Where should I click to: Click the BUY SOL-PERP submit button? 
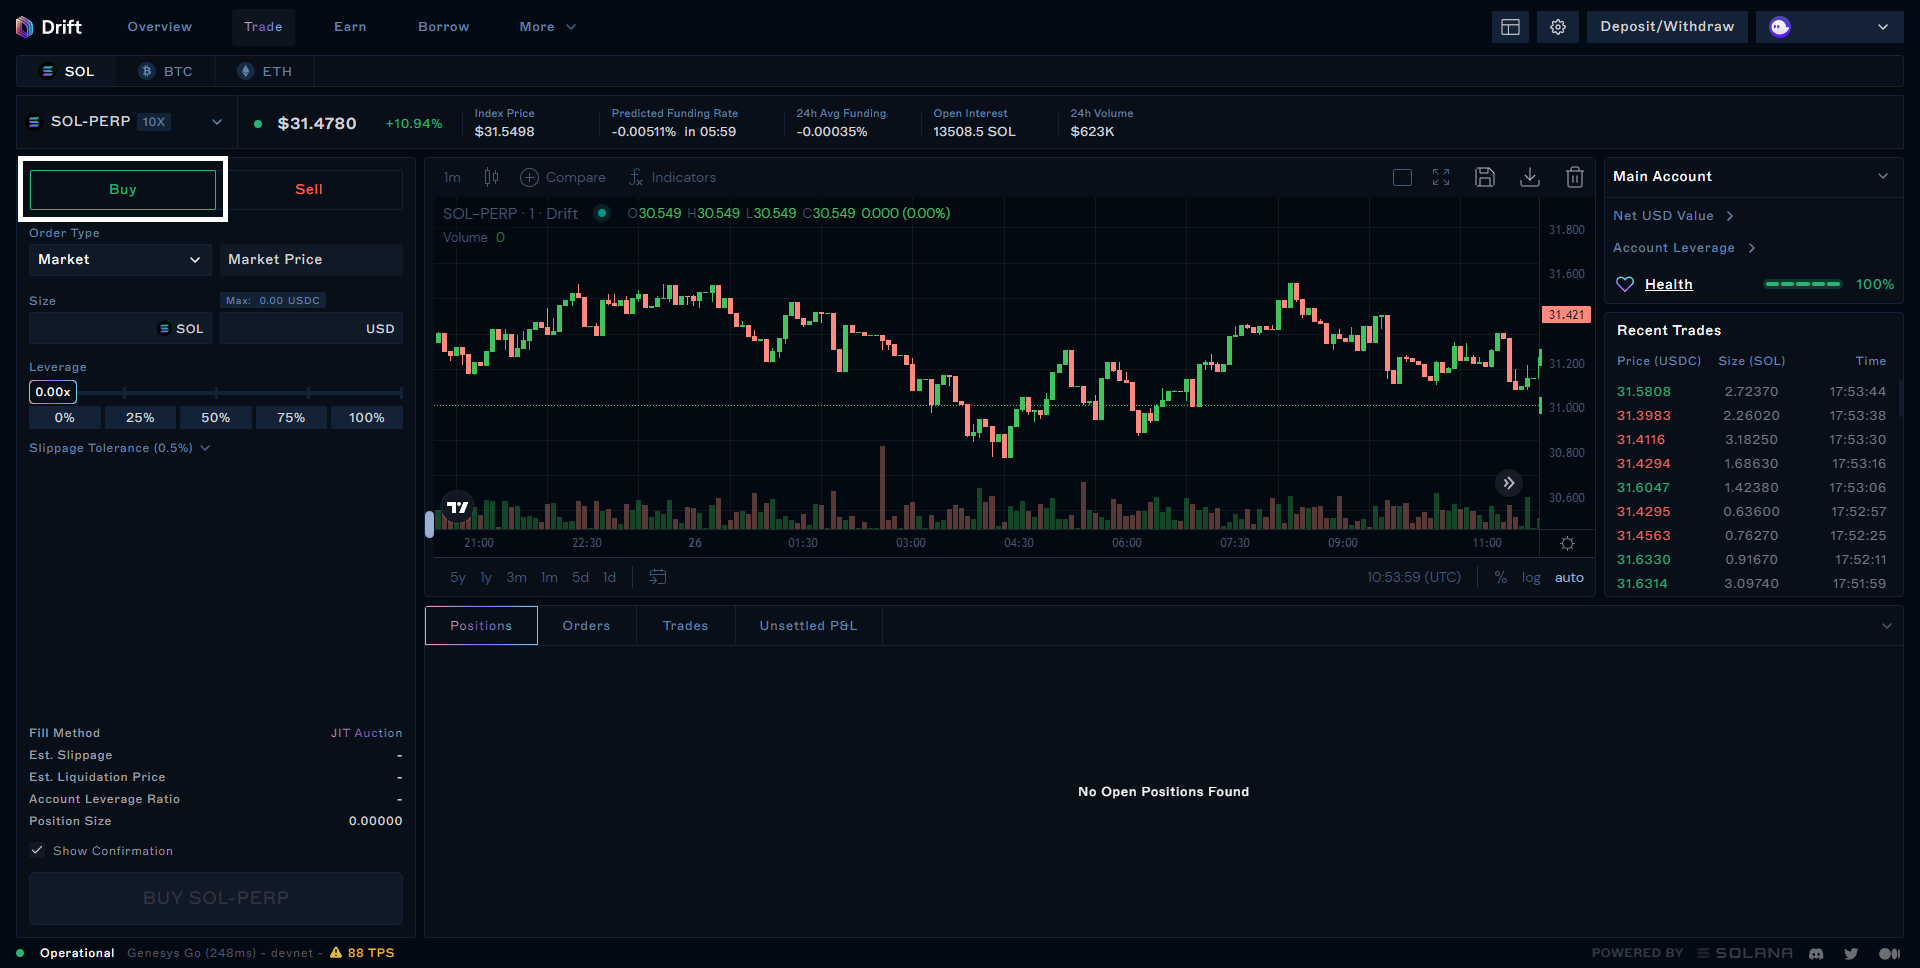(216, 898)
